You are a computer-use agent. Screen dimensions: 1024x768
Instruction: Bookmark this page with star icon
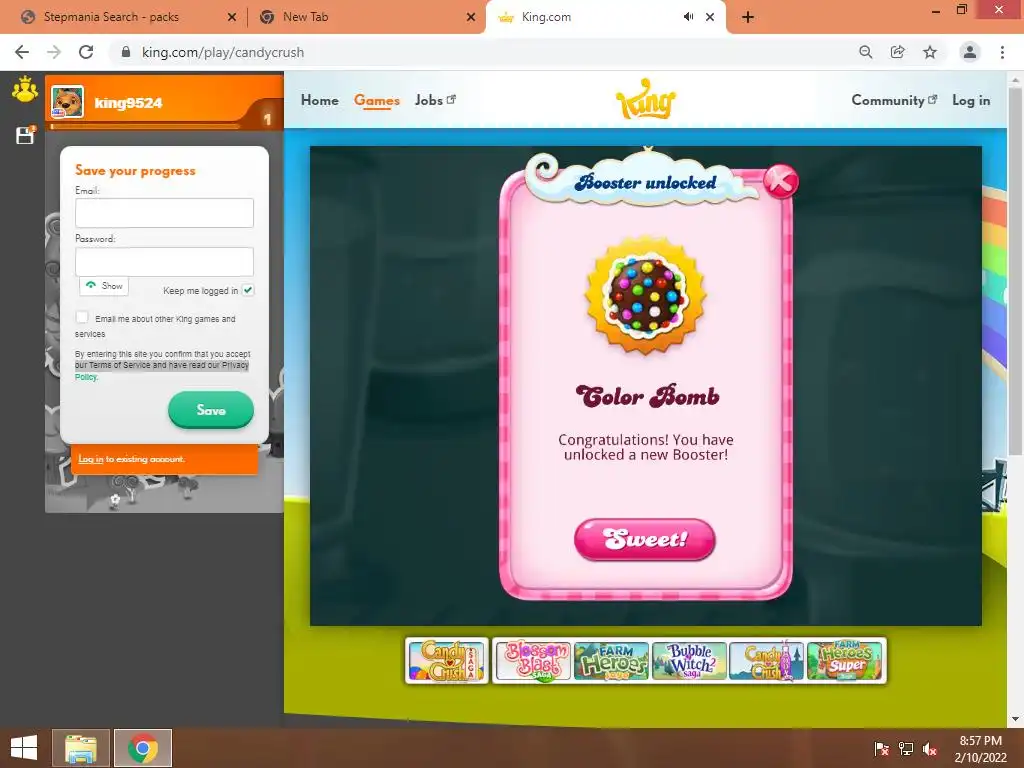pyautogui.click(x=930, y=52)
